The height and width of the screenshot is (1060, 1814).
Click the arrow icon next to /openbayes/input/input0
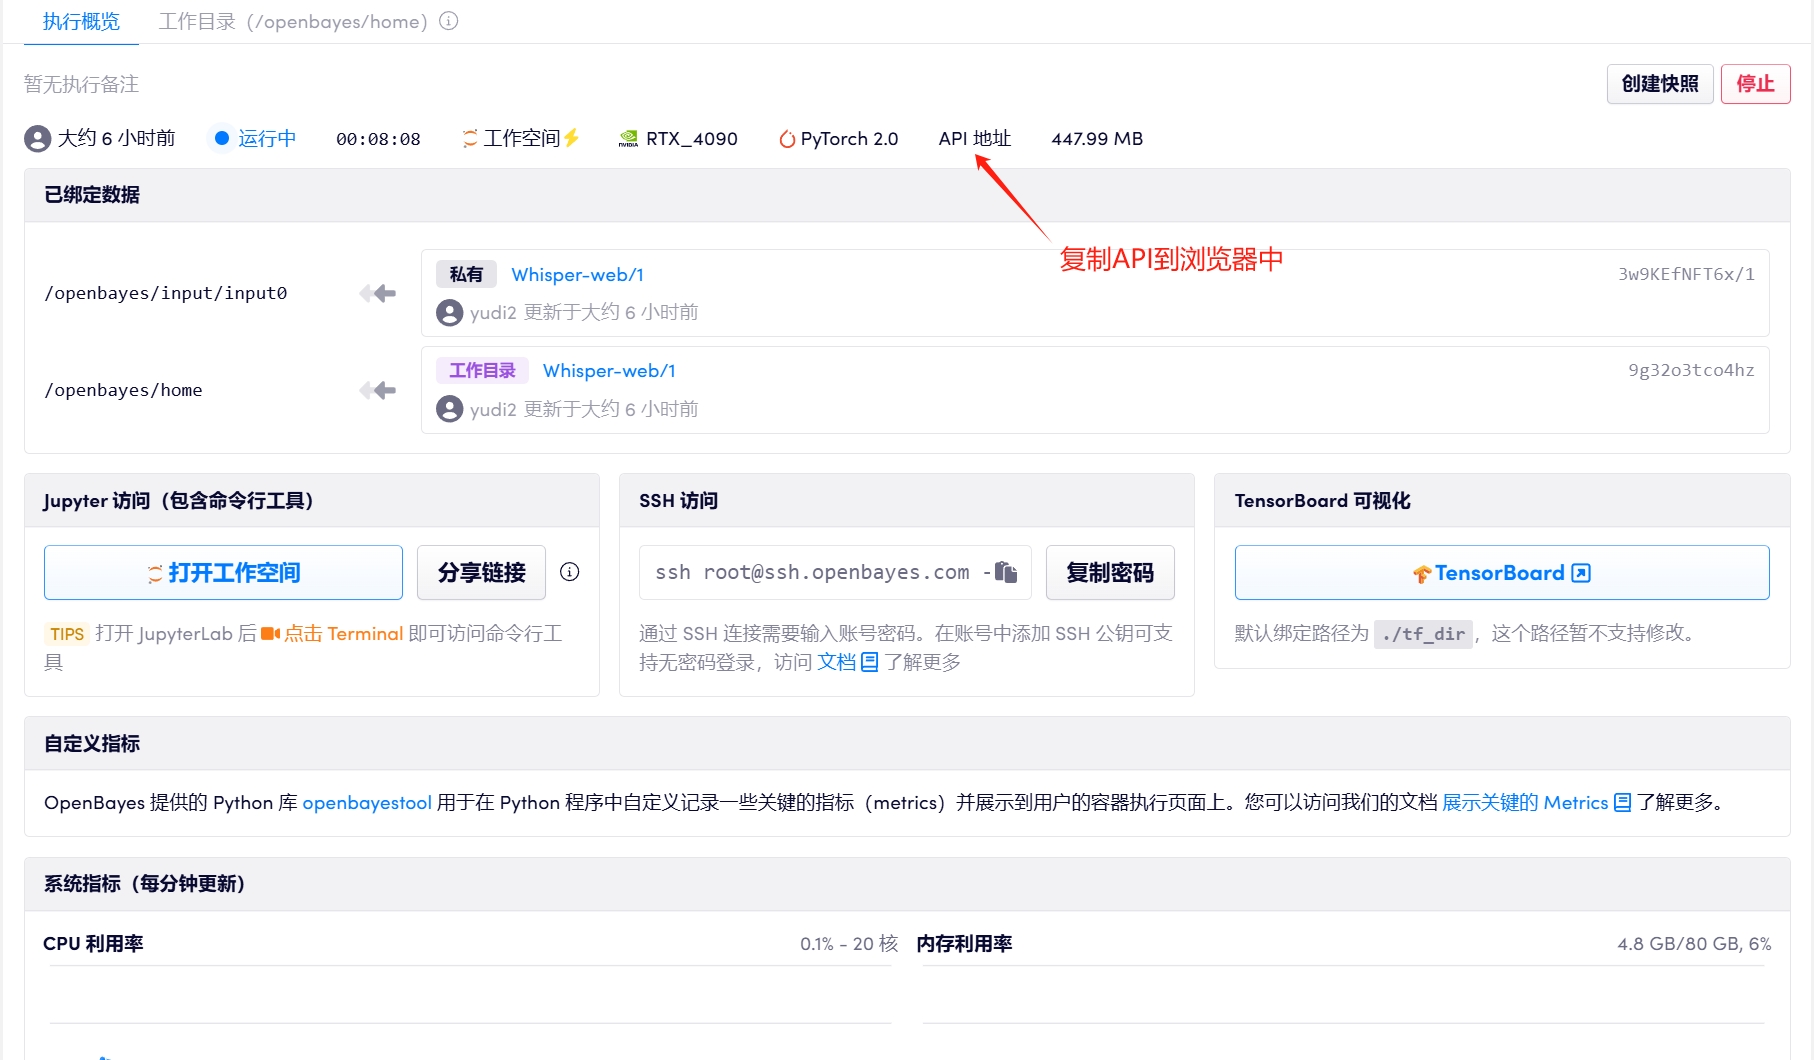pyautogui.click(x=378, y=293)
